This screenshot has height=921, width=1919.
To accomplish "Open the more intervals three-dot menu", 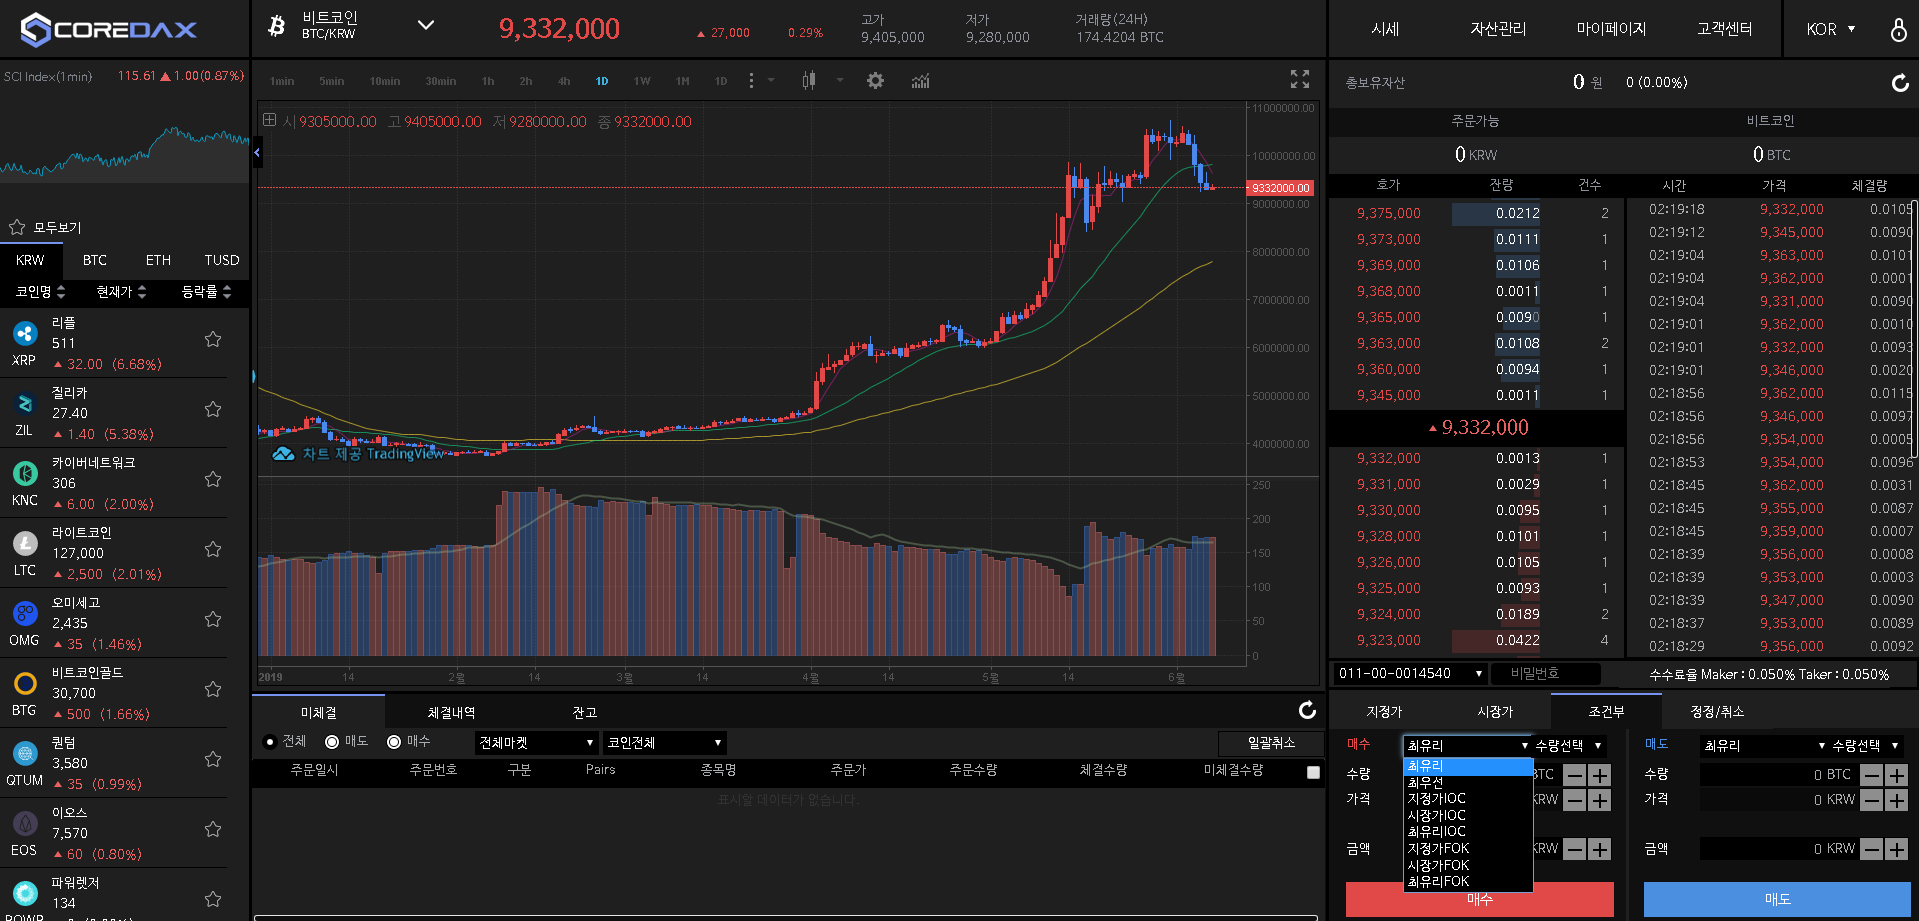I will pyautogui.click(x=751, y=80).
